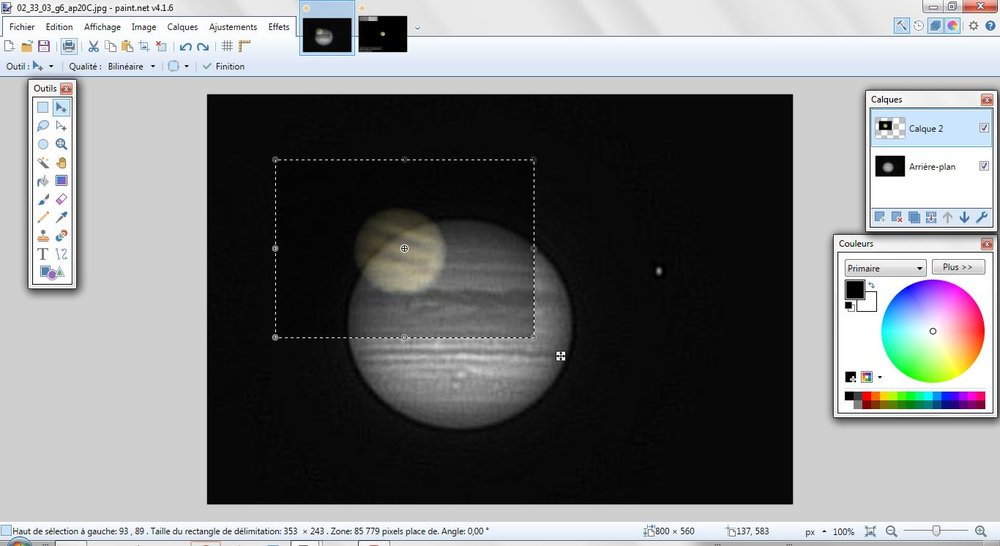Click the Crop to Selection icon

(x=144, y=46)
